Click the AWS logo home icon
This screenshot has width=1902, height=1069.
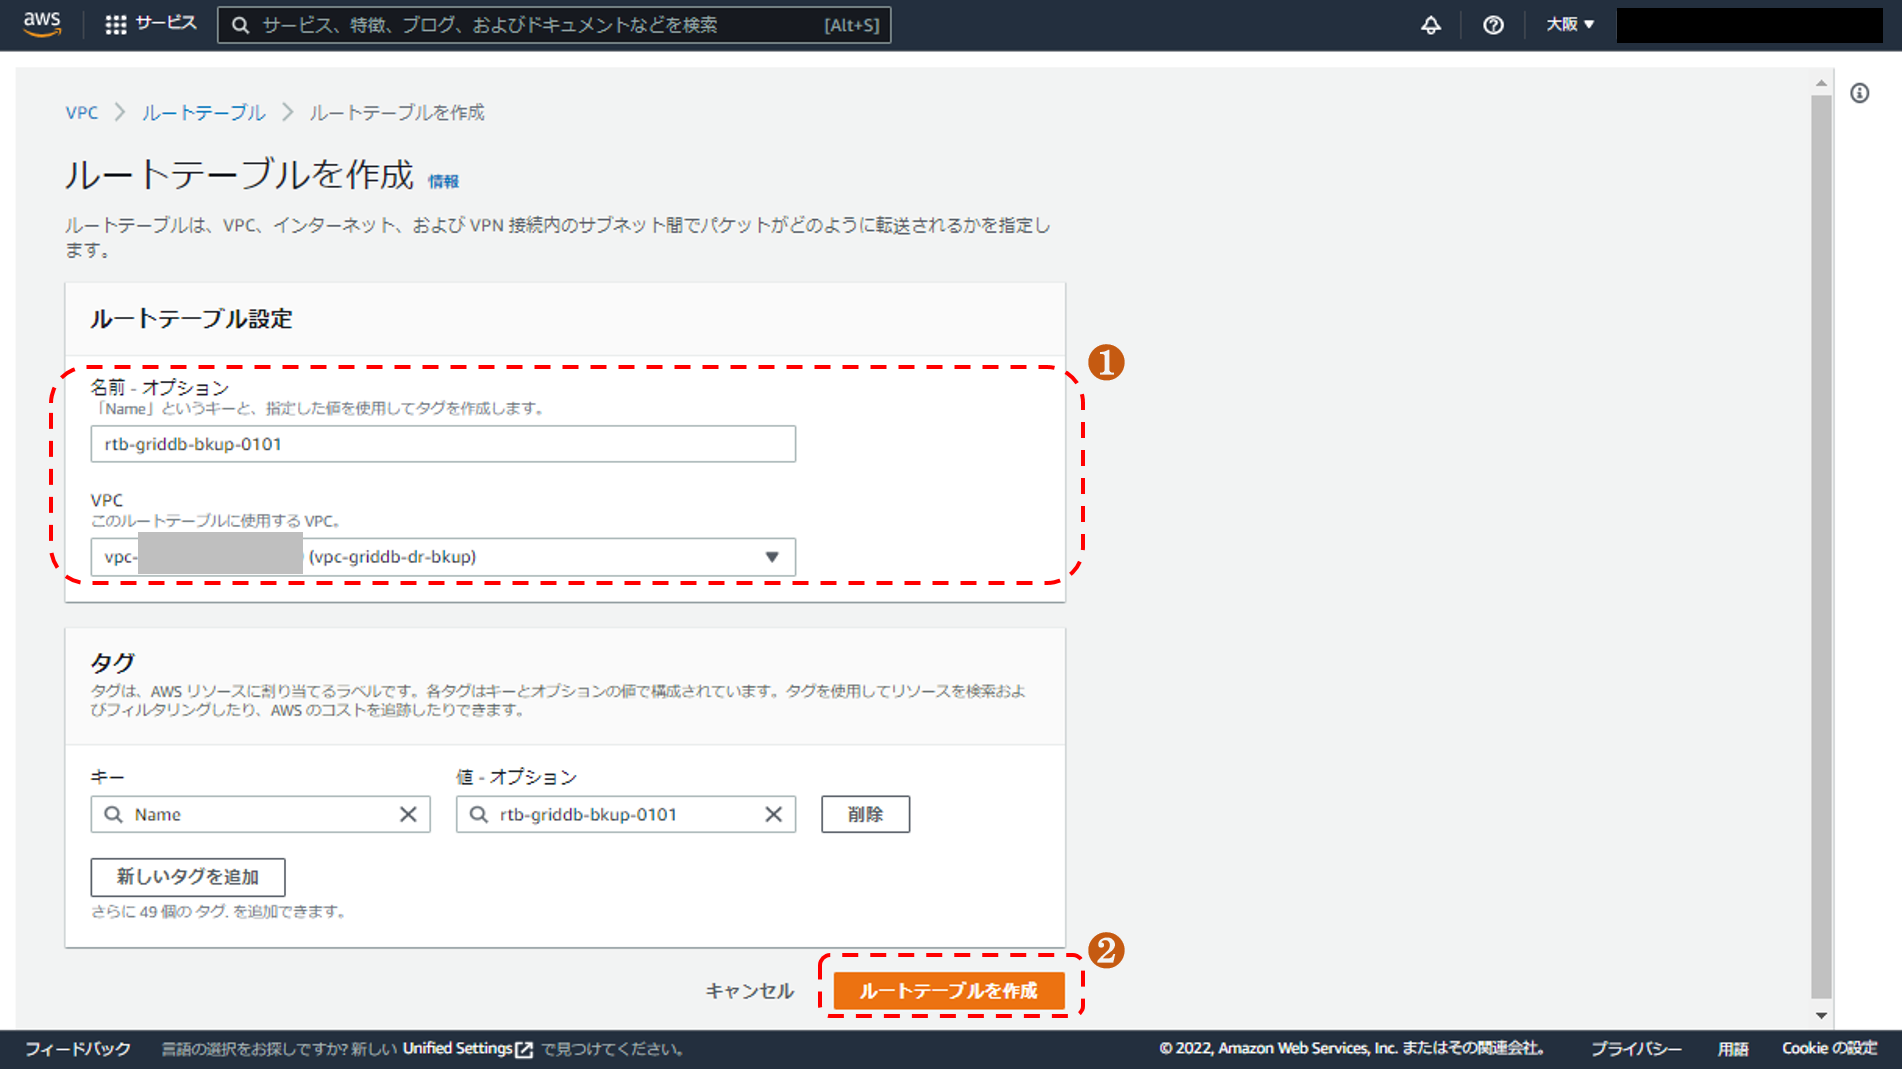tap(42, 24)
